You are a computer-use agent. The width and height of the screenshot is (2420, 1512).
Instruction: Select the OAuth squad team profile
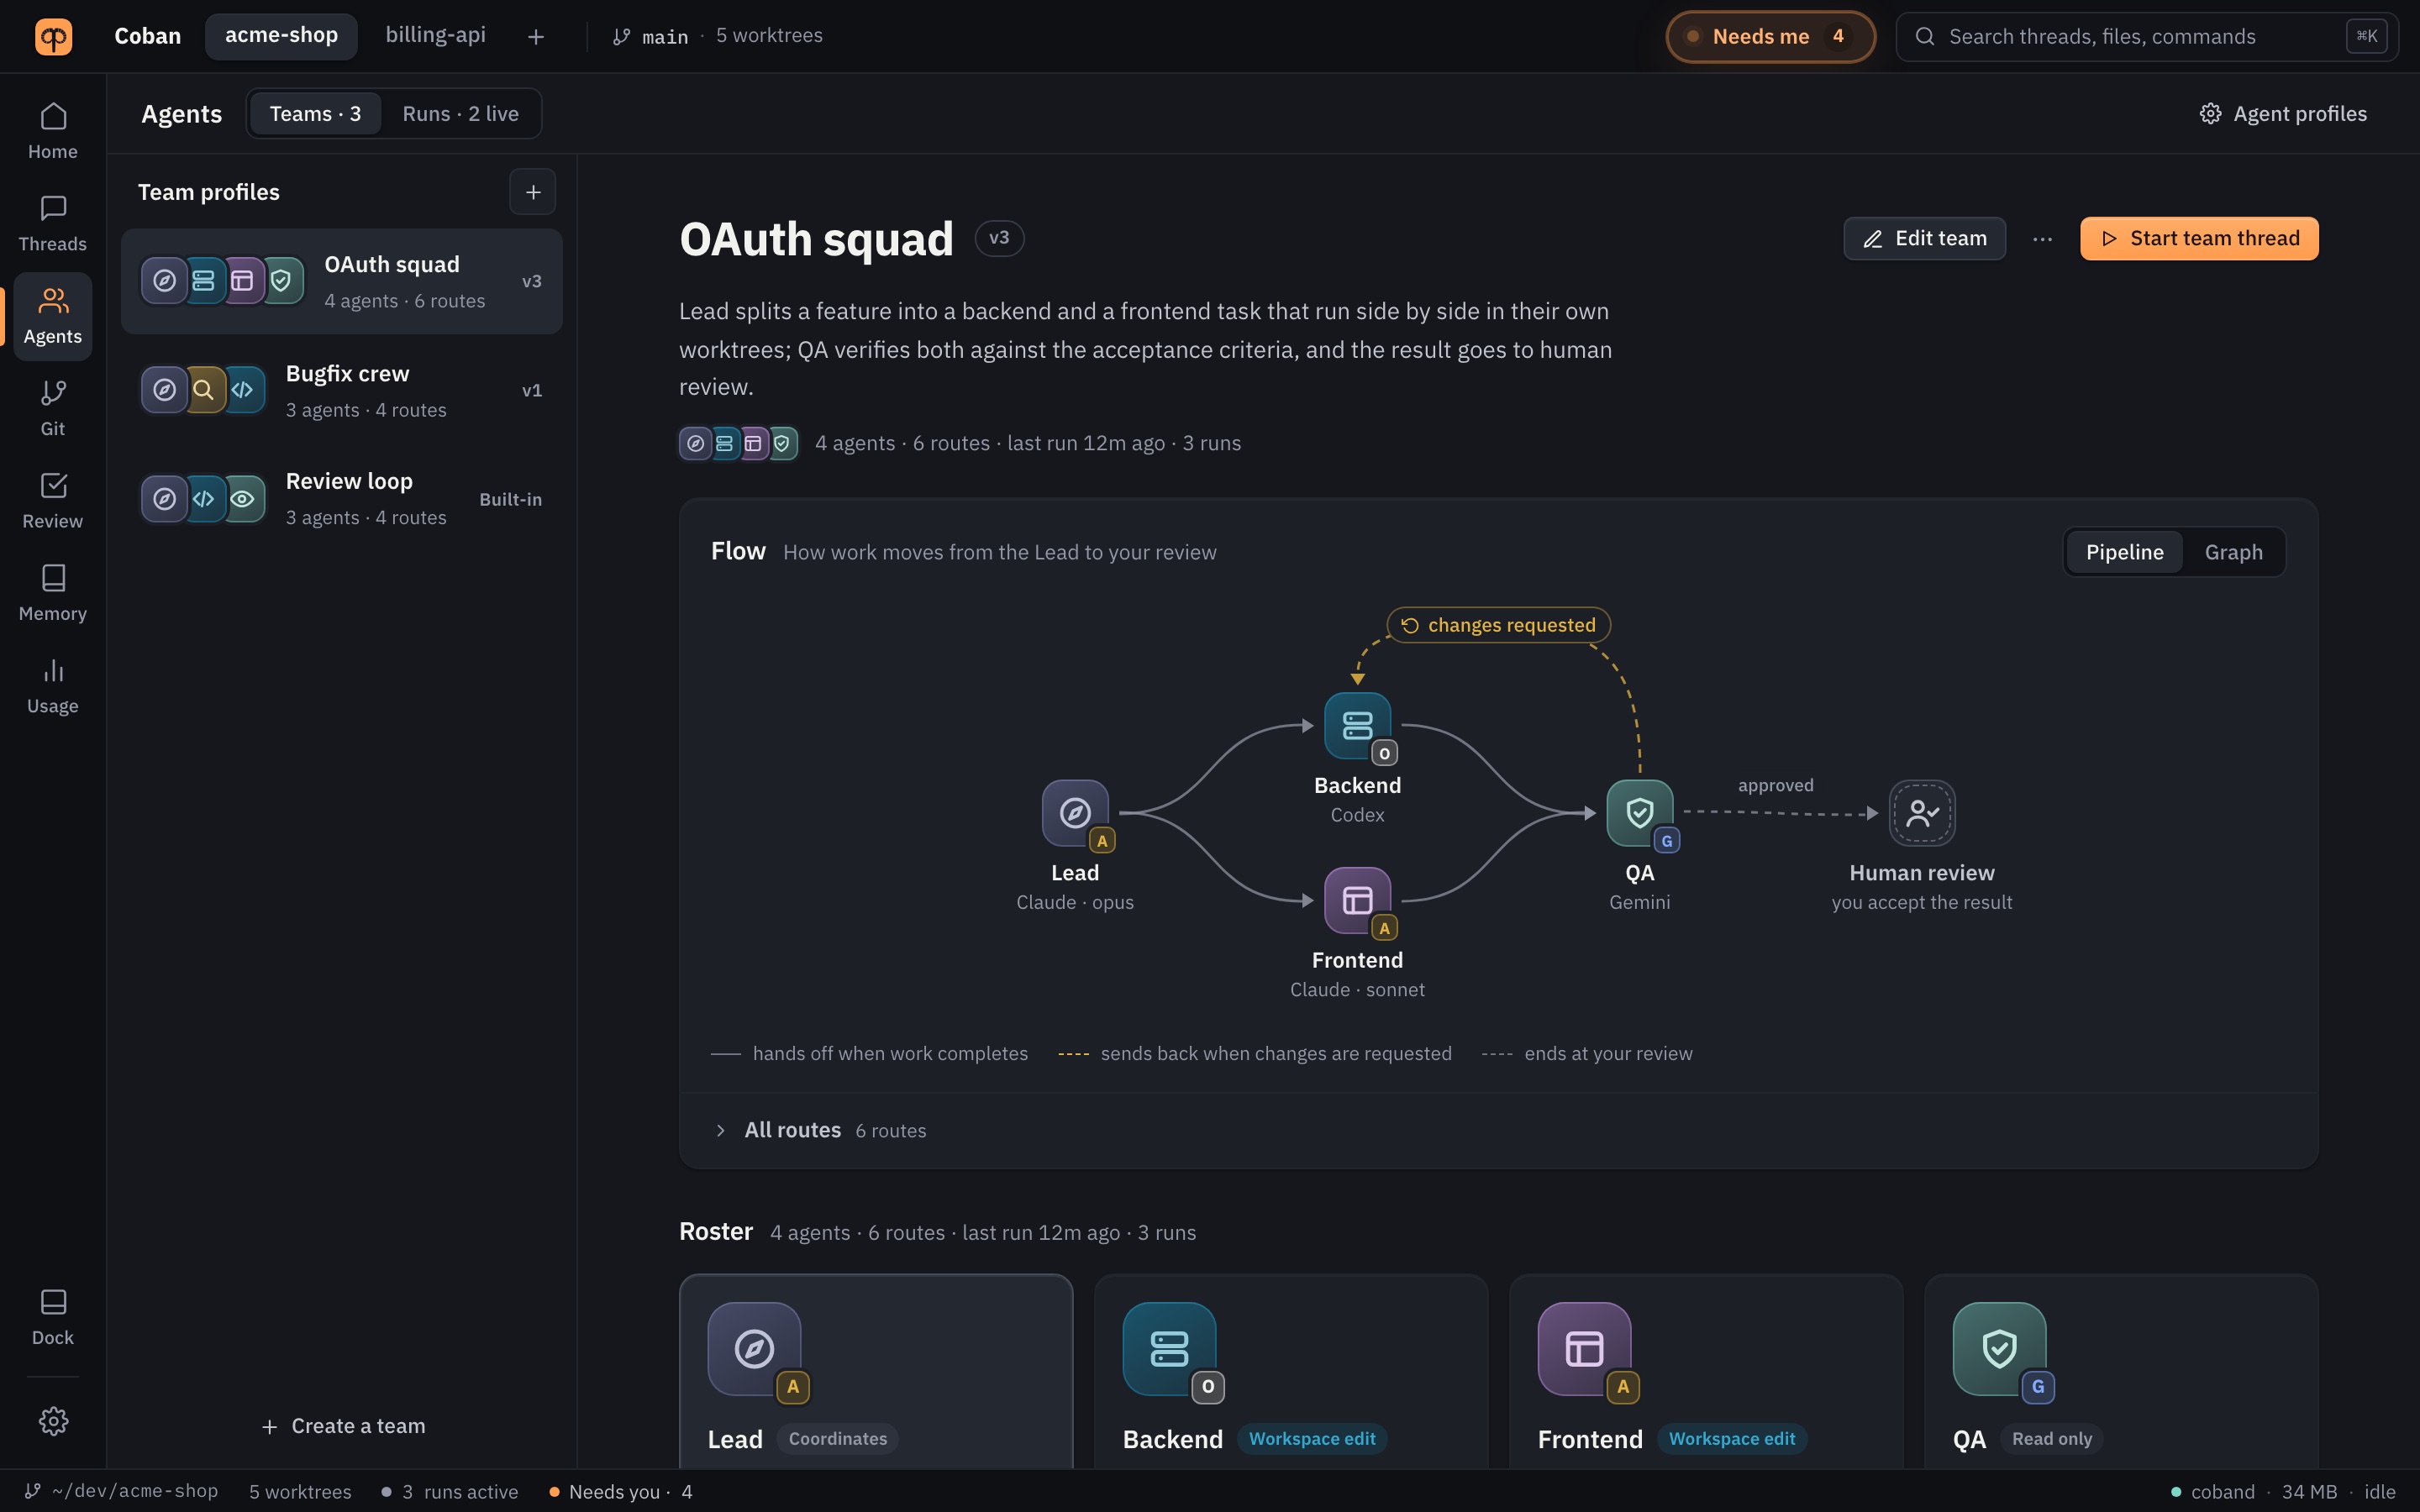point(341,281)
